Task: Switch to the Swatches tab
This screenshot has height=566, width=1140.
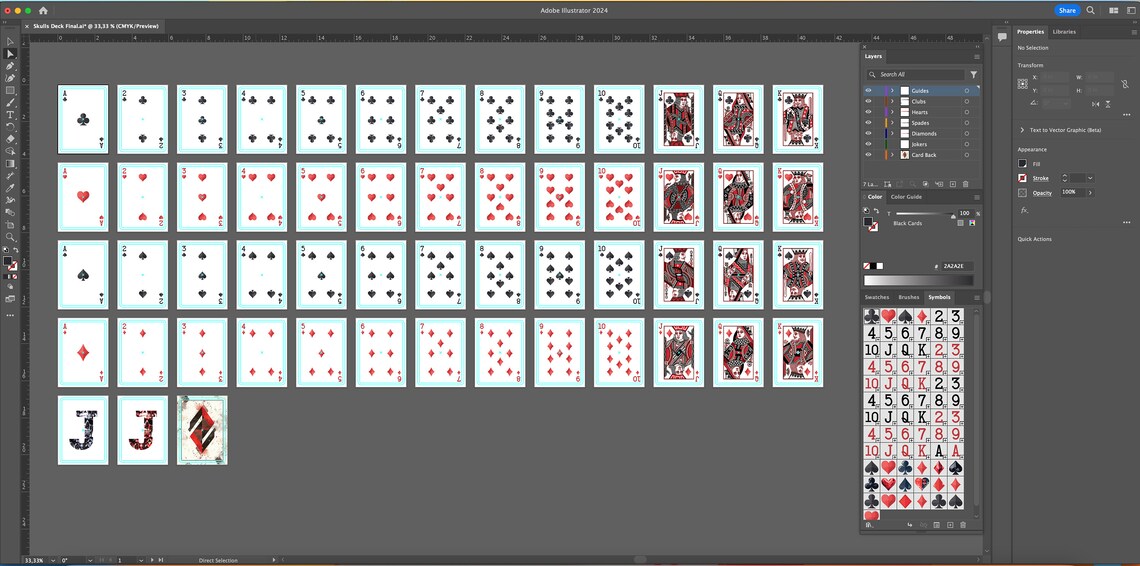Action: point(876,297)
